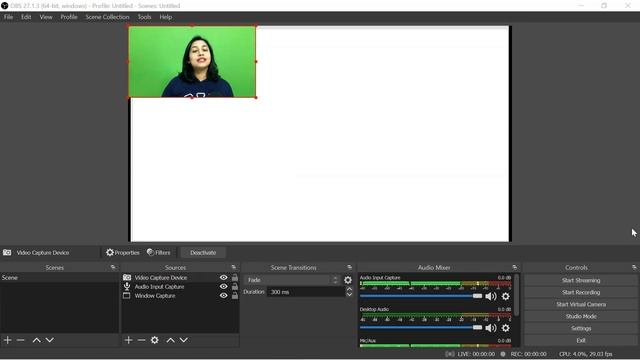Screen dimensions: 640x360
Task: Open Settings from Controls panel
Action: pos(581,328)
